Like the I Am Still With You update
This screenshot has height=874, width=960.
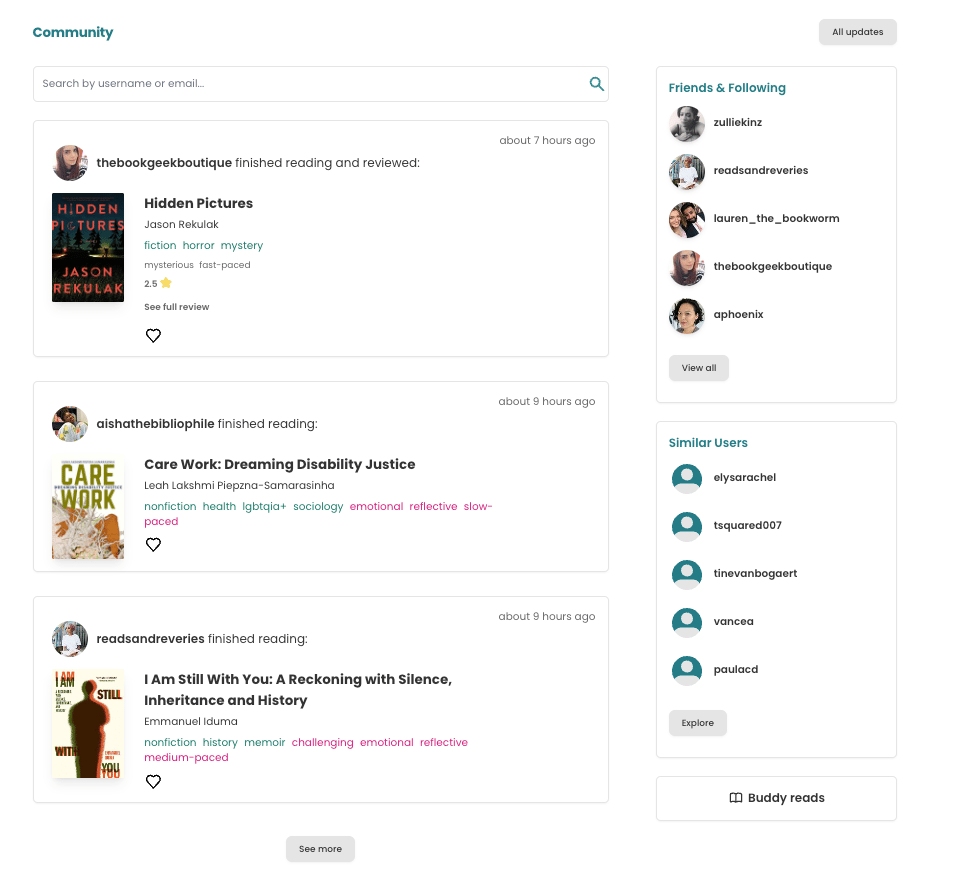[x=153, y=782]
